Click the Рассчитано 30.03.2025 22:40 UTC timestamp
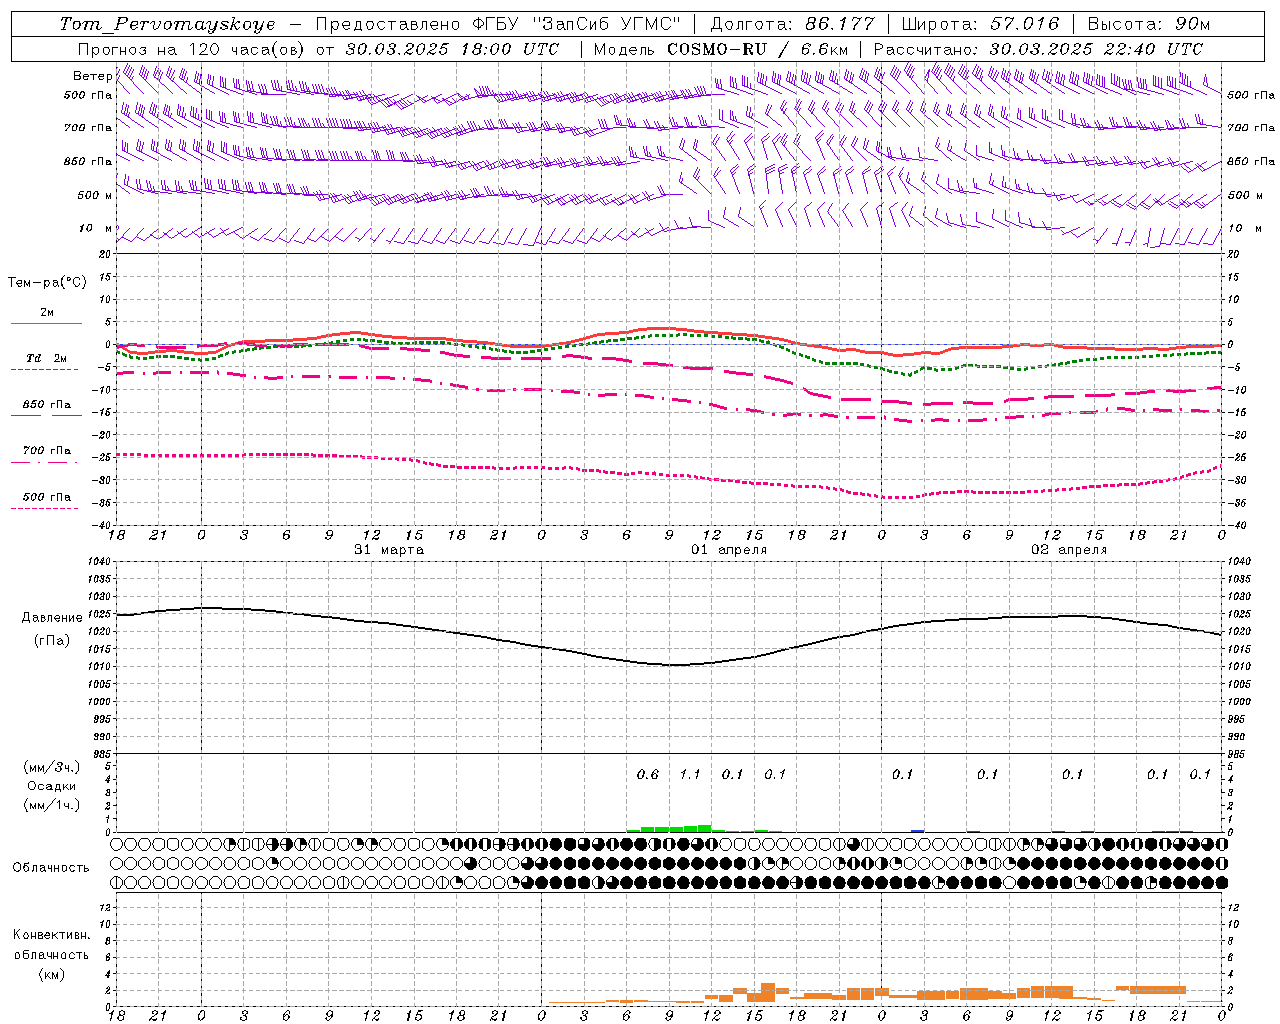Viewport: 1280px width, 1024px height. click(1038, 49)
